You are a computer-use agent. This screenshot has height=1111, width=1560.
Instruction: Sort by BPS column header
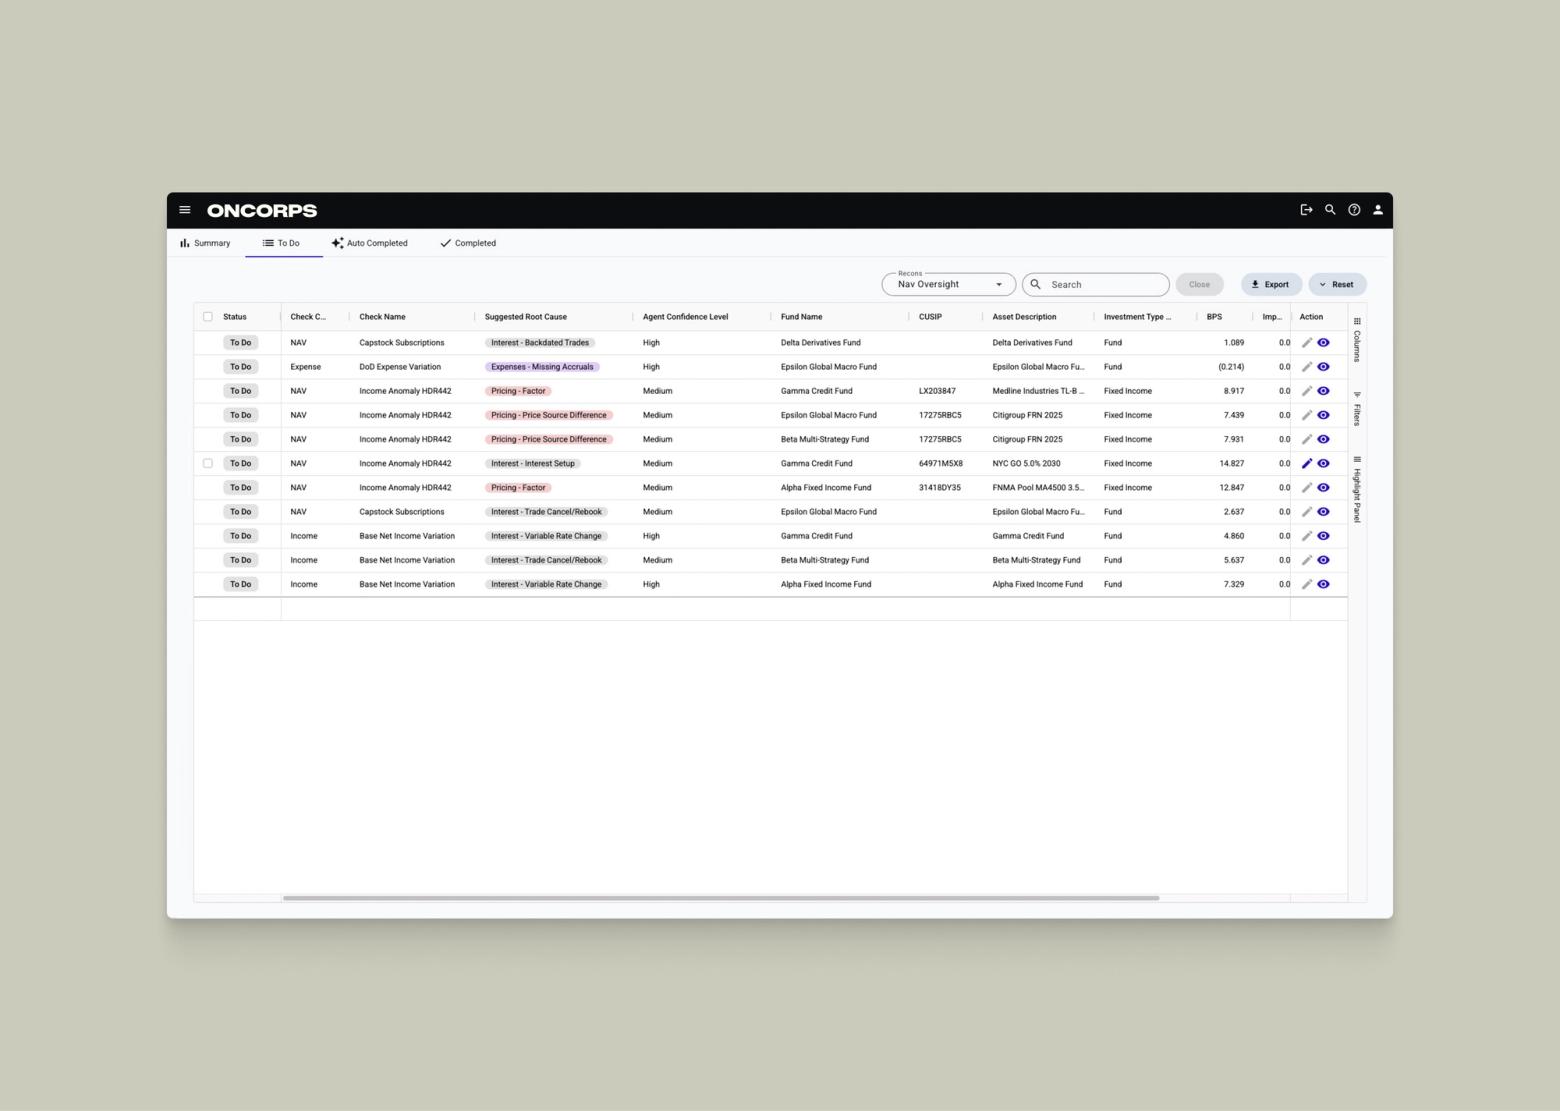tap(1214, 317)
